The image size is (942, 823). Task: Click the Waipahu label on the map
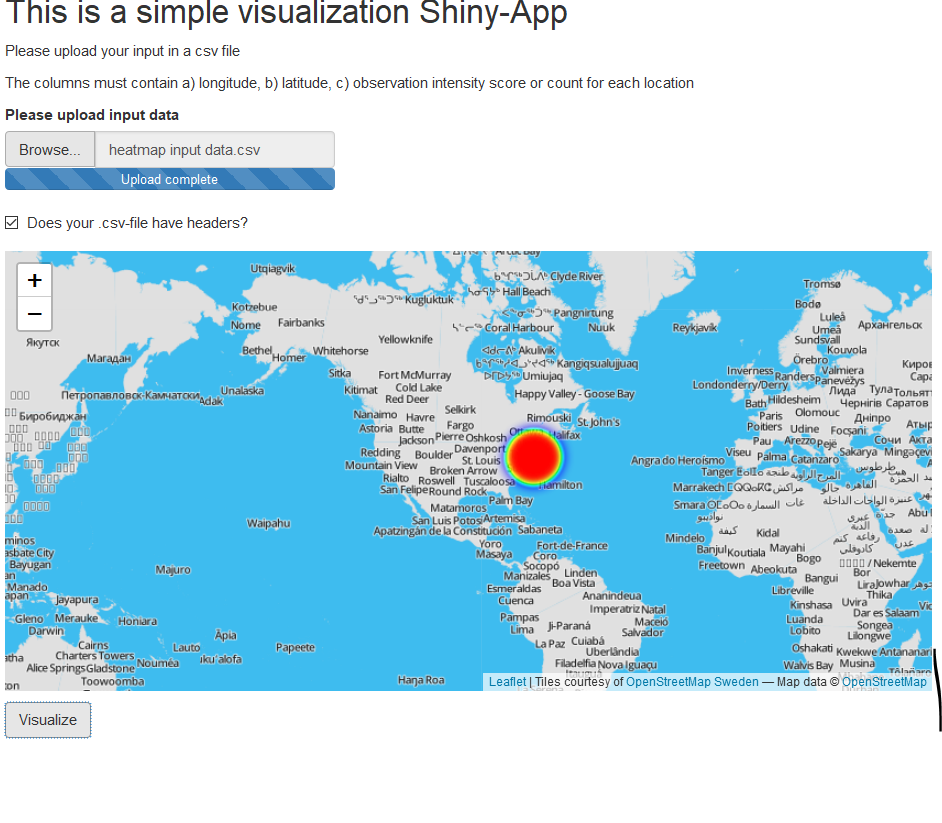click(x=268, y=523)
